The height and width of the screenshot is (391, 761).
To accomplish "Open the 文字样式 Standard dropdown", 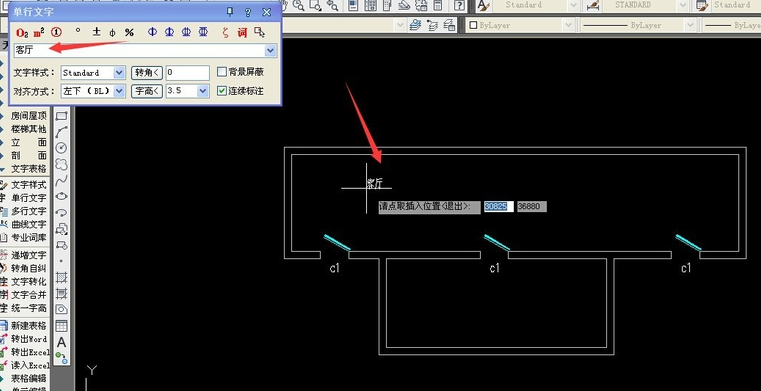I will pos(119,73).
